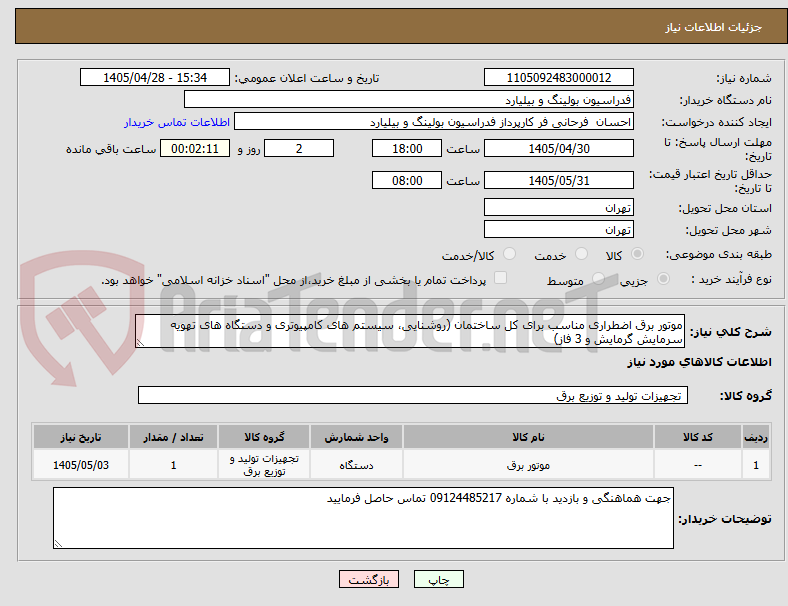Click the deadline time field 18:00
This screenshot has height=606, width=788.
pyautogui.click(x=407, y=148)
